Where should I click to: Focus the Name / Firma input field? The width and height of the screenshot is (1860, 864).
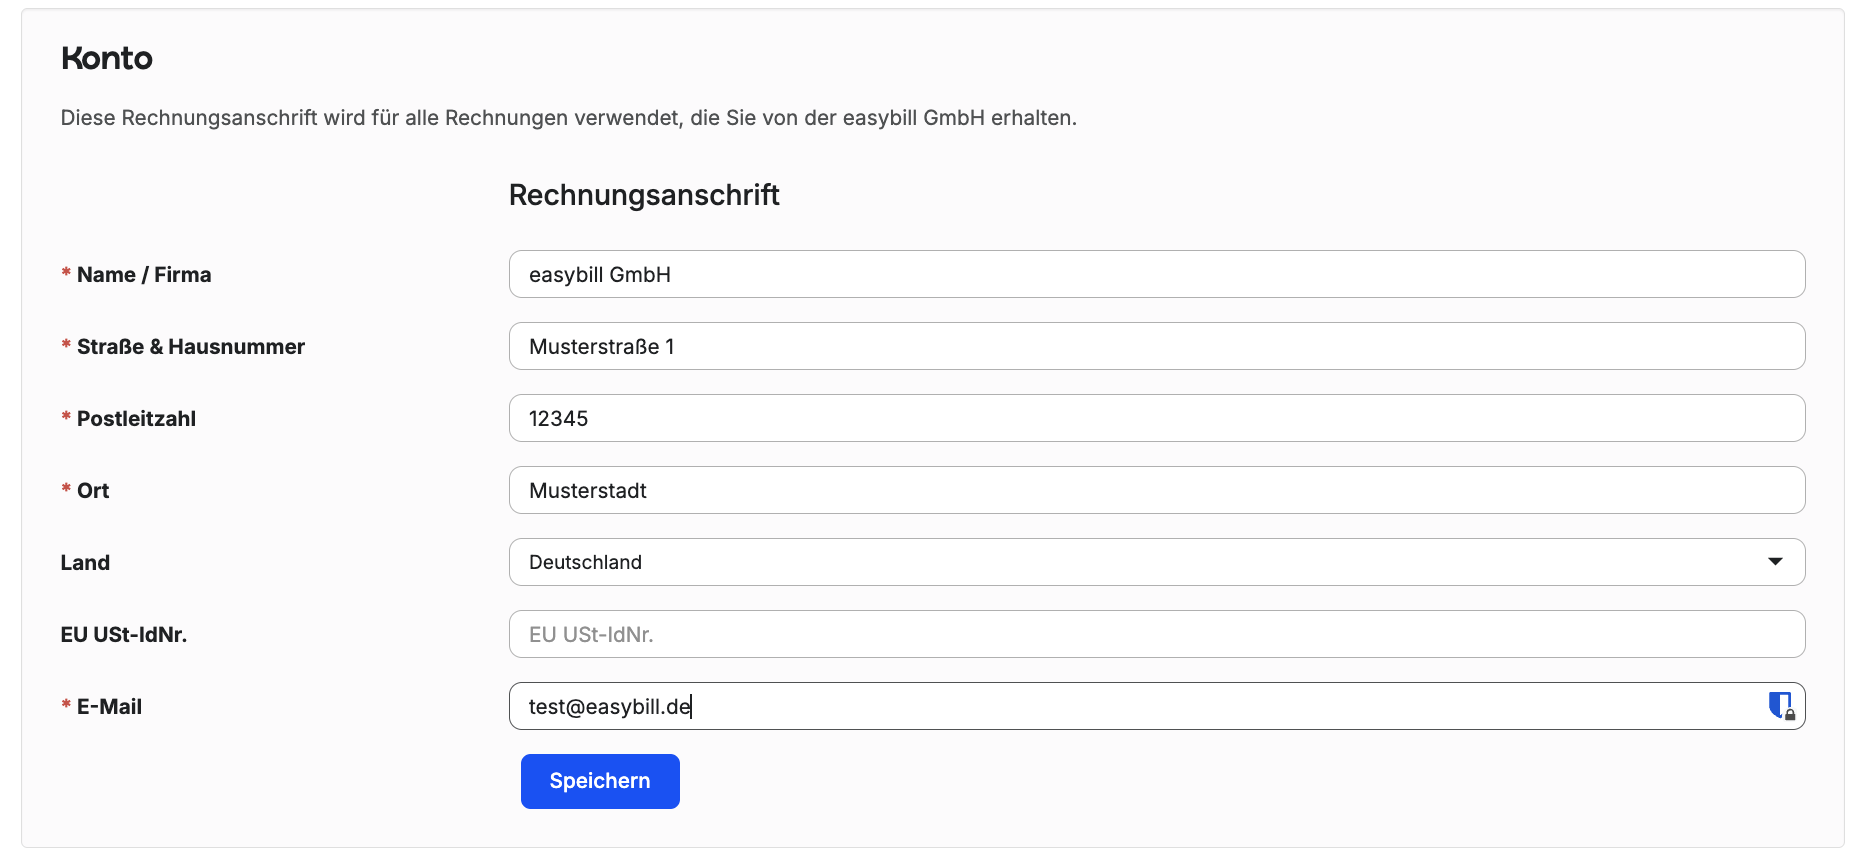click(x=1157, y=274)
